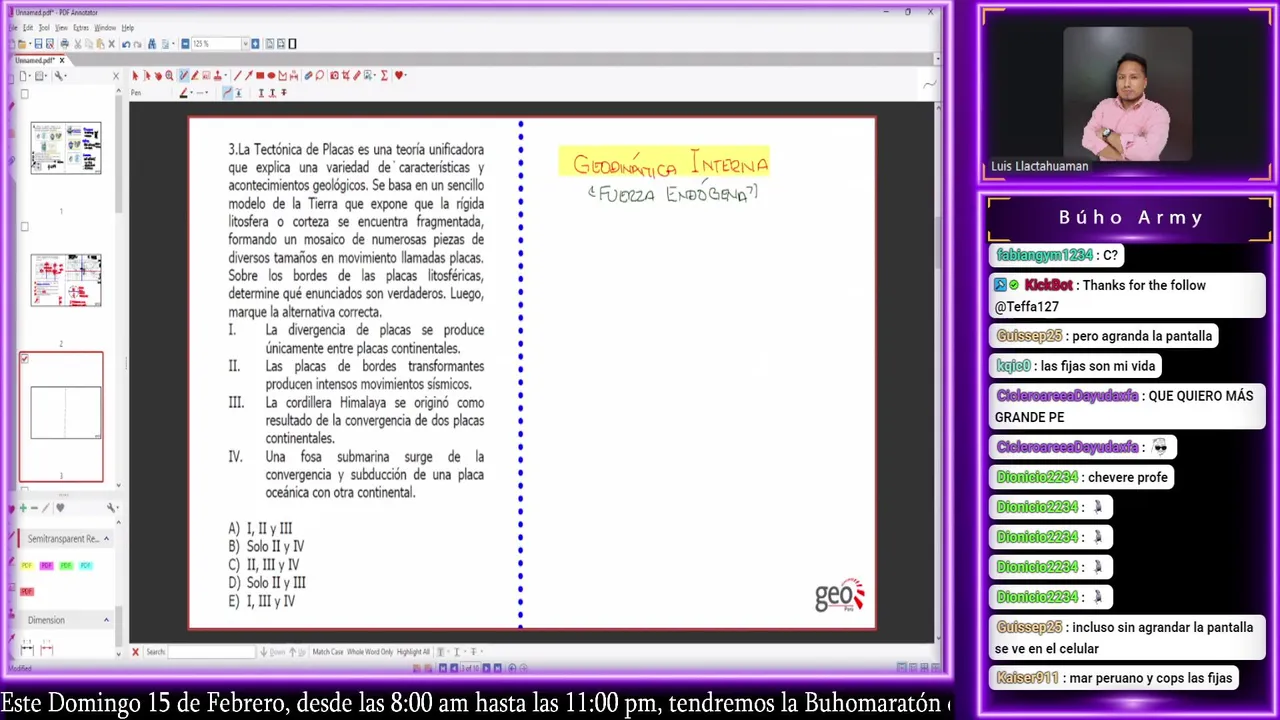This screenshot has height=720, width=1280.
Task: Select the Marker highlighter tool
Action: (x=195, y=76)
